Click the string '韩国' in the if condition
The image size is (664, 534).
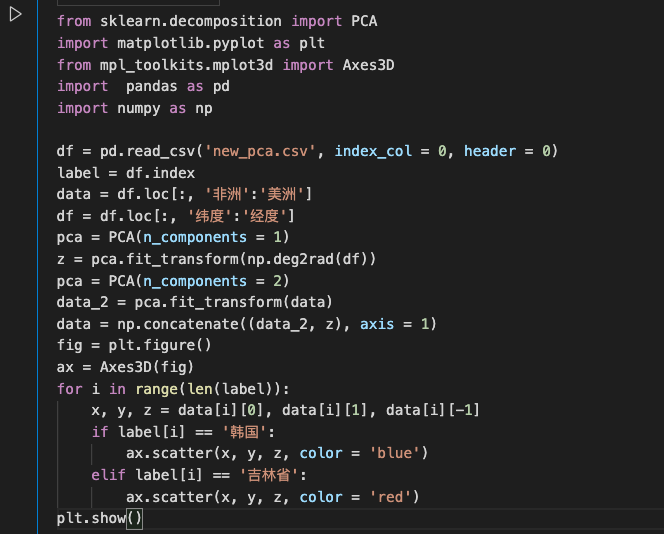244,432
